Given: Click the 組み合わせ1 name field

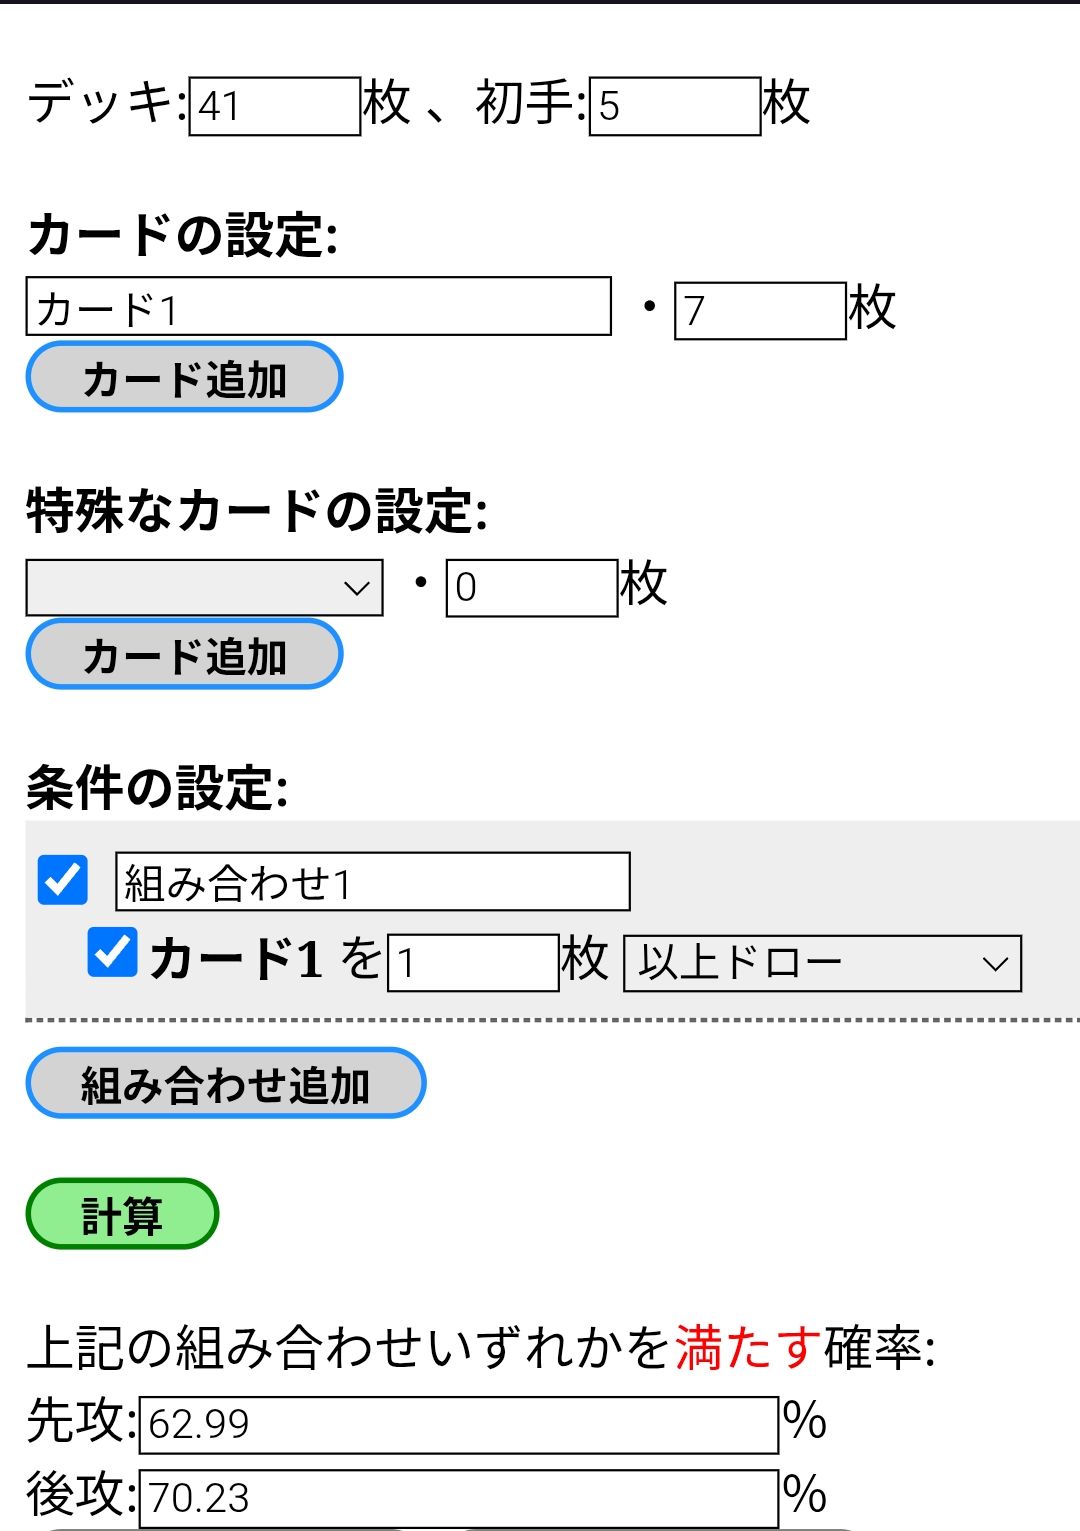Looking at the screenshot, I should pos(373,881).
